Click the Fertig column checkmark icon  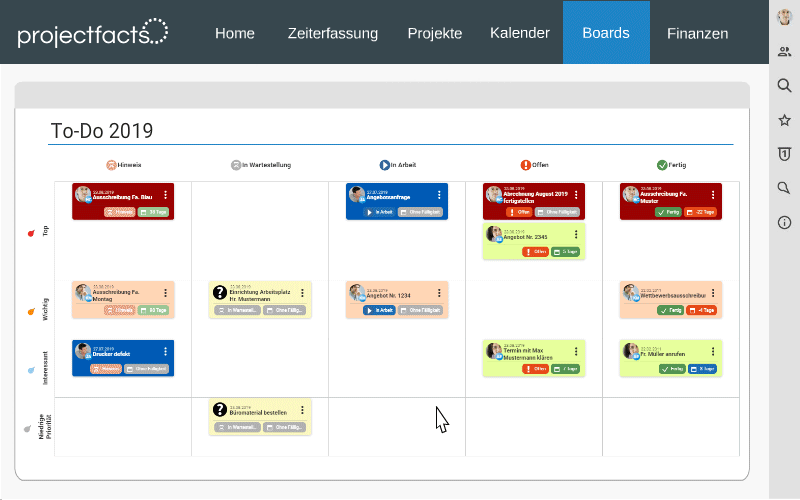(x=662, y=165)
